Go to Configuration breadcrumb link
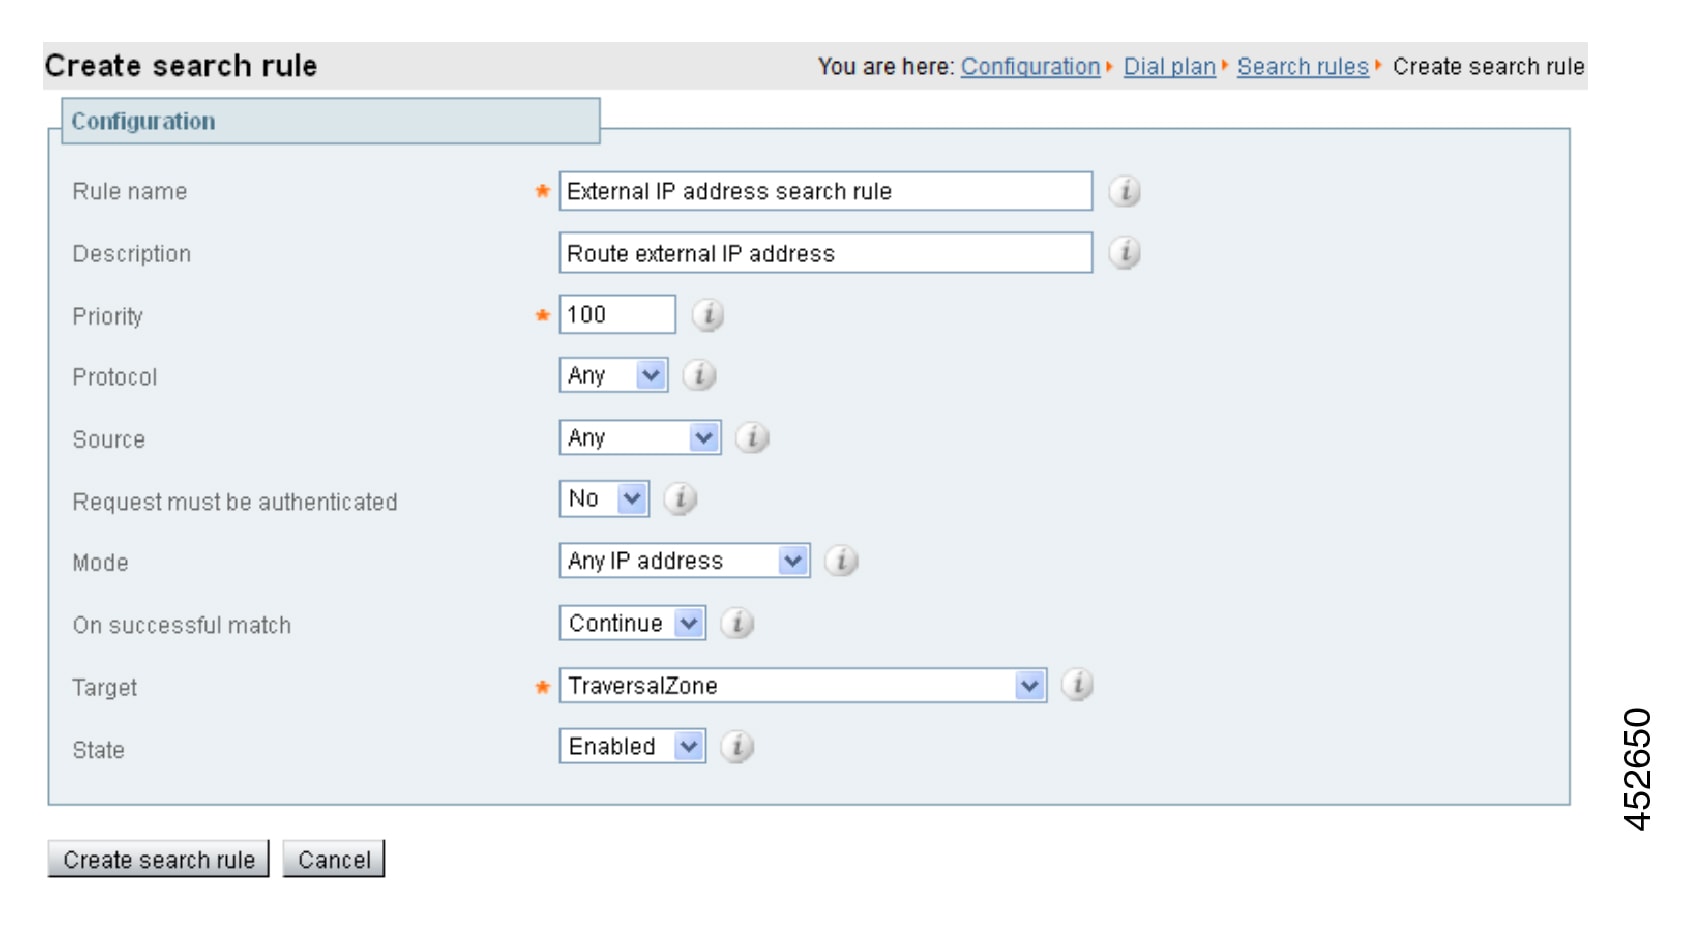The width and height of the screenshot is (1692, 926). pyautogui.click(x=1030, y=67)
